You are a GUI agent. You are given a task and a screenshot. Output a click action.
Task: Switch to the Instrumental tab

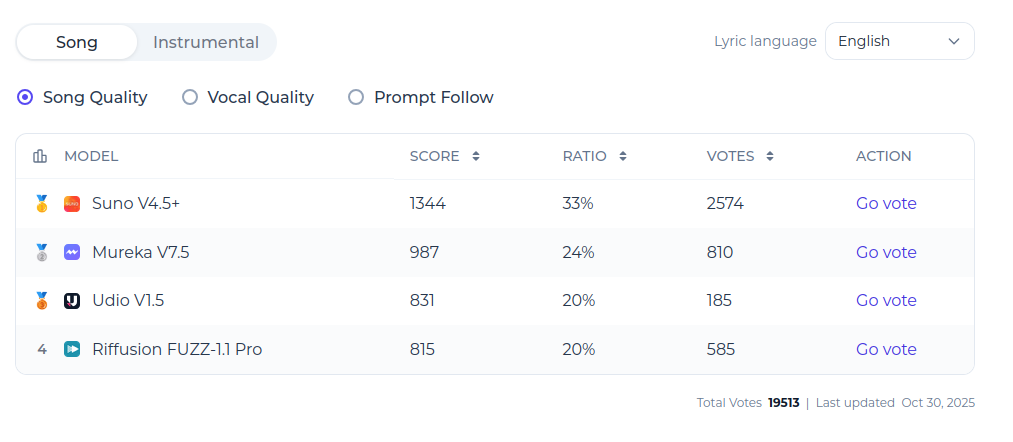pos(206,42)
